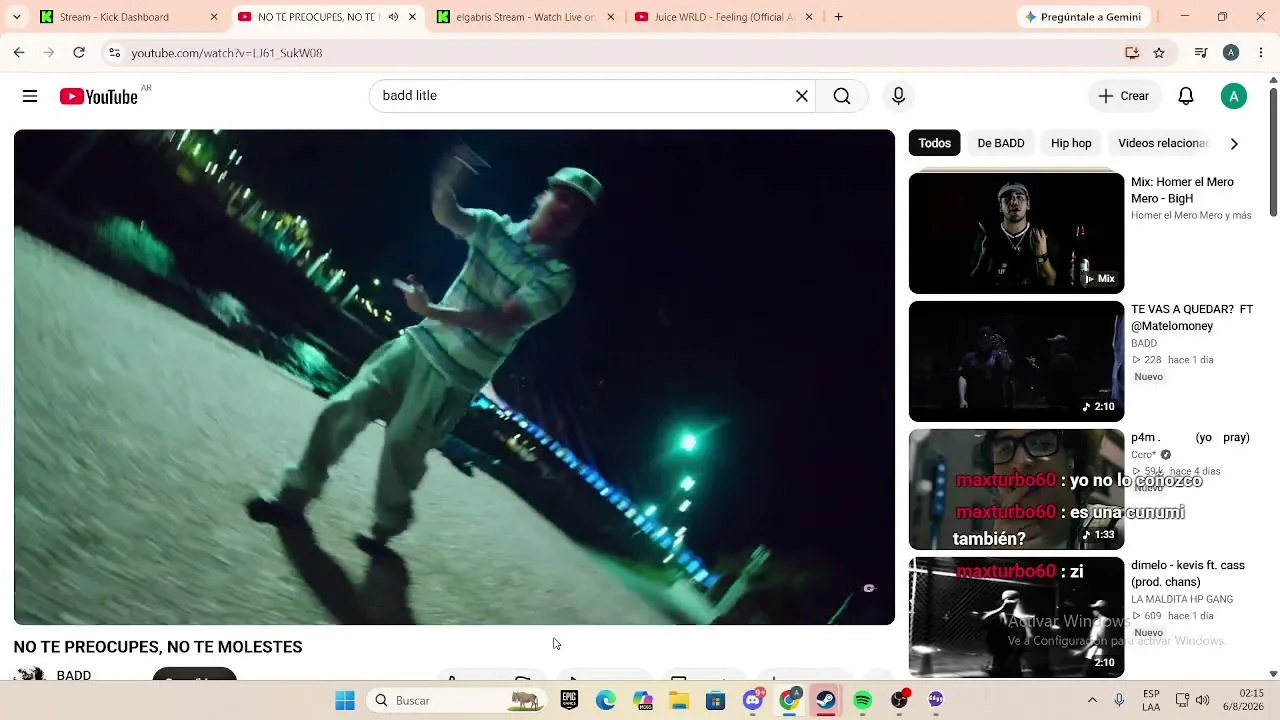Expand hidden system tray icons
The image size is (1280, 720).
coord(1092,700)
